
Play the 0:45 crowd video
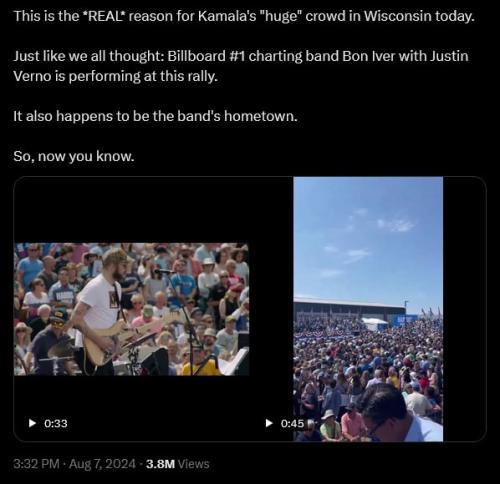[269, 423]
